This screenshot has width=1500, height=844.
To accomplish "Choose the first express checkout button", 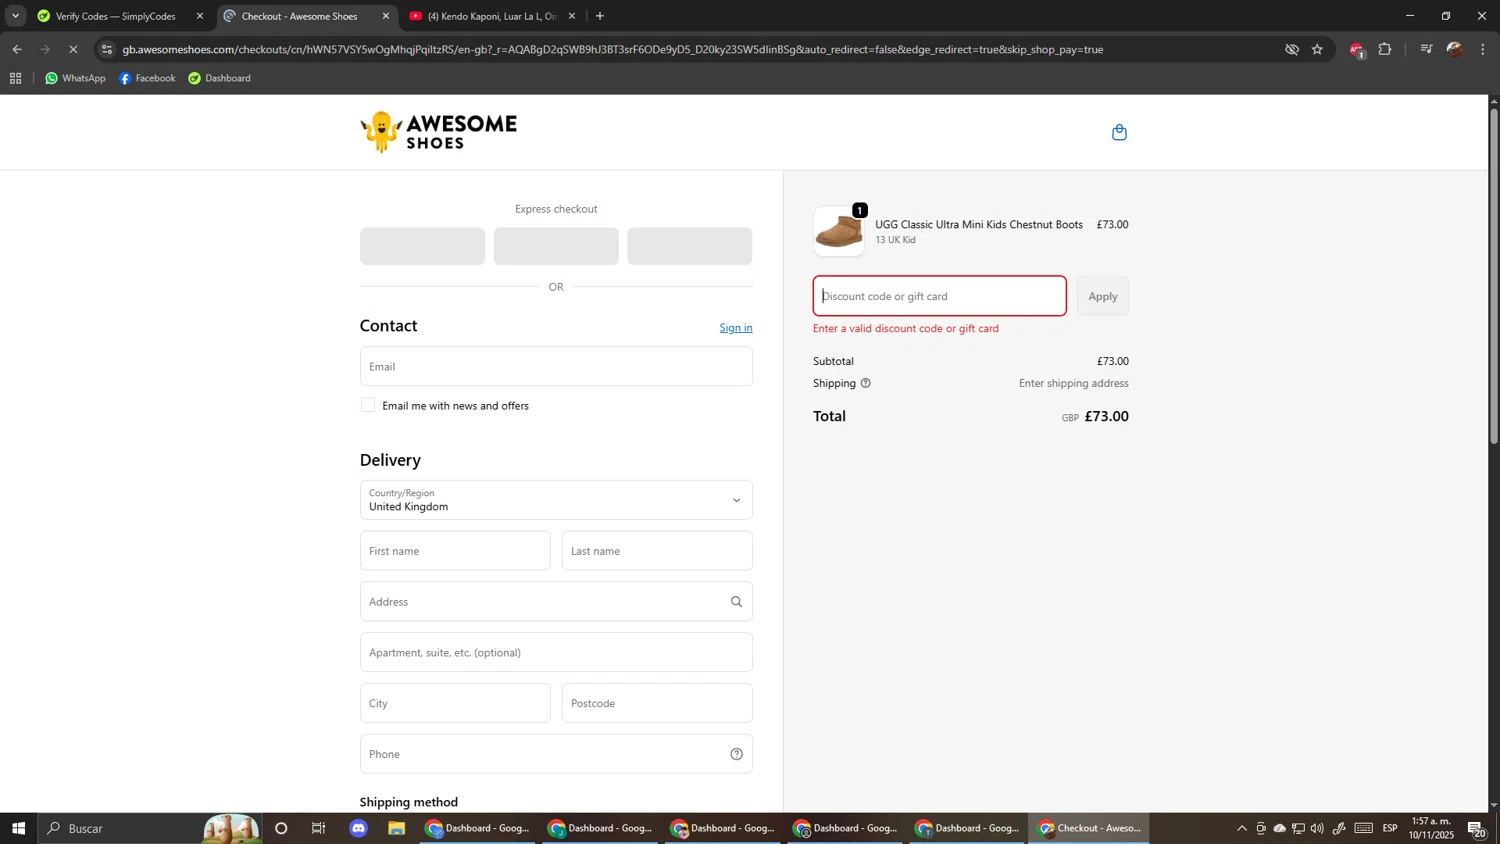I will tap(422, 246).
